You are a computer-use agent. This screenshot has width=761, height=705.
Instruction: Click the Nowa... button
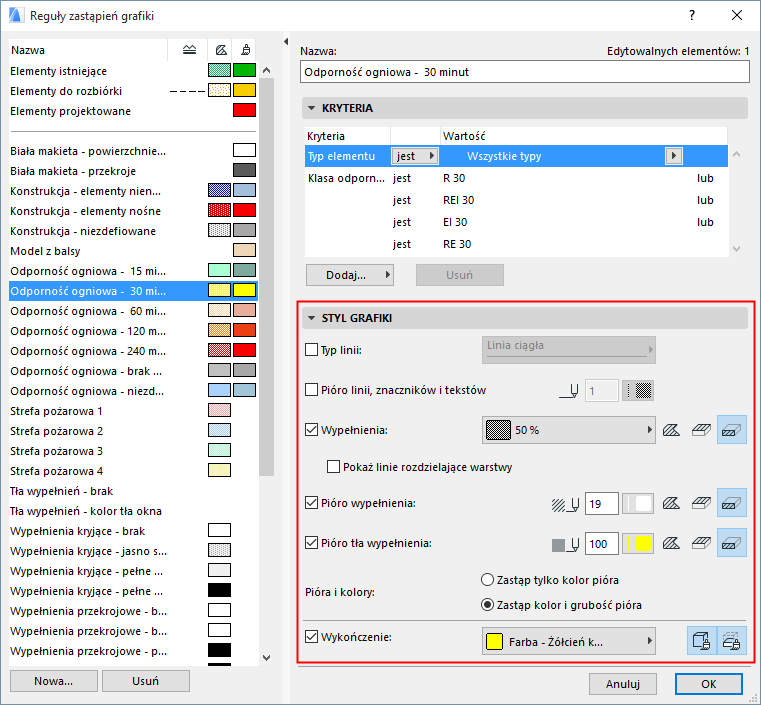tap(53, 681)
